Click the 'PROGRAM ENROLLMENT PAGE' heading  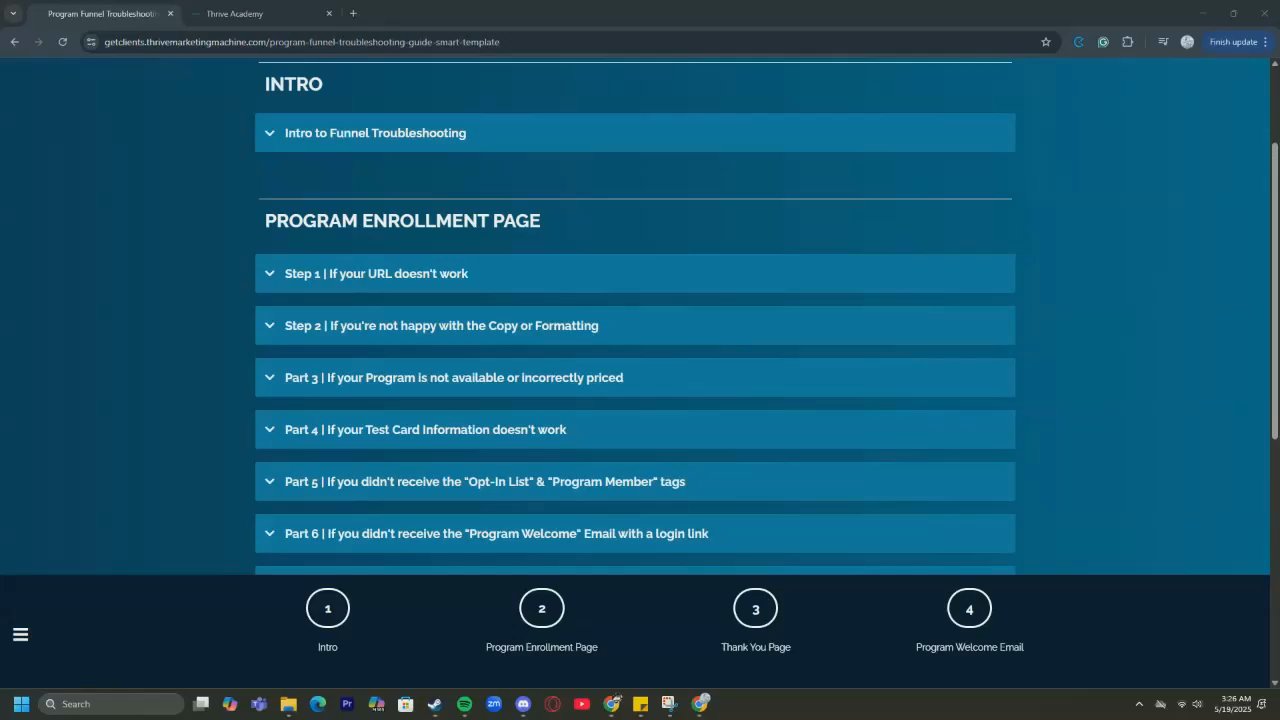402,221
